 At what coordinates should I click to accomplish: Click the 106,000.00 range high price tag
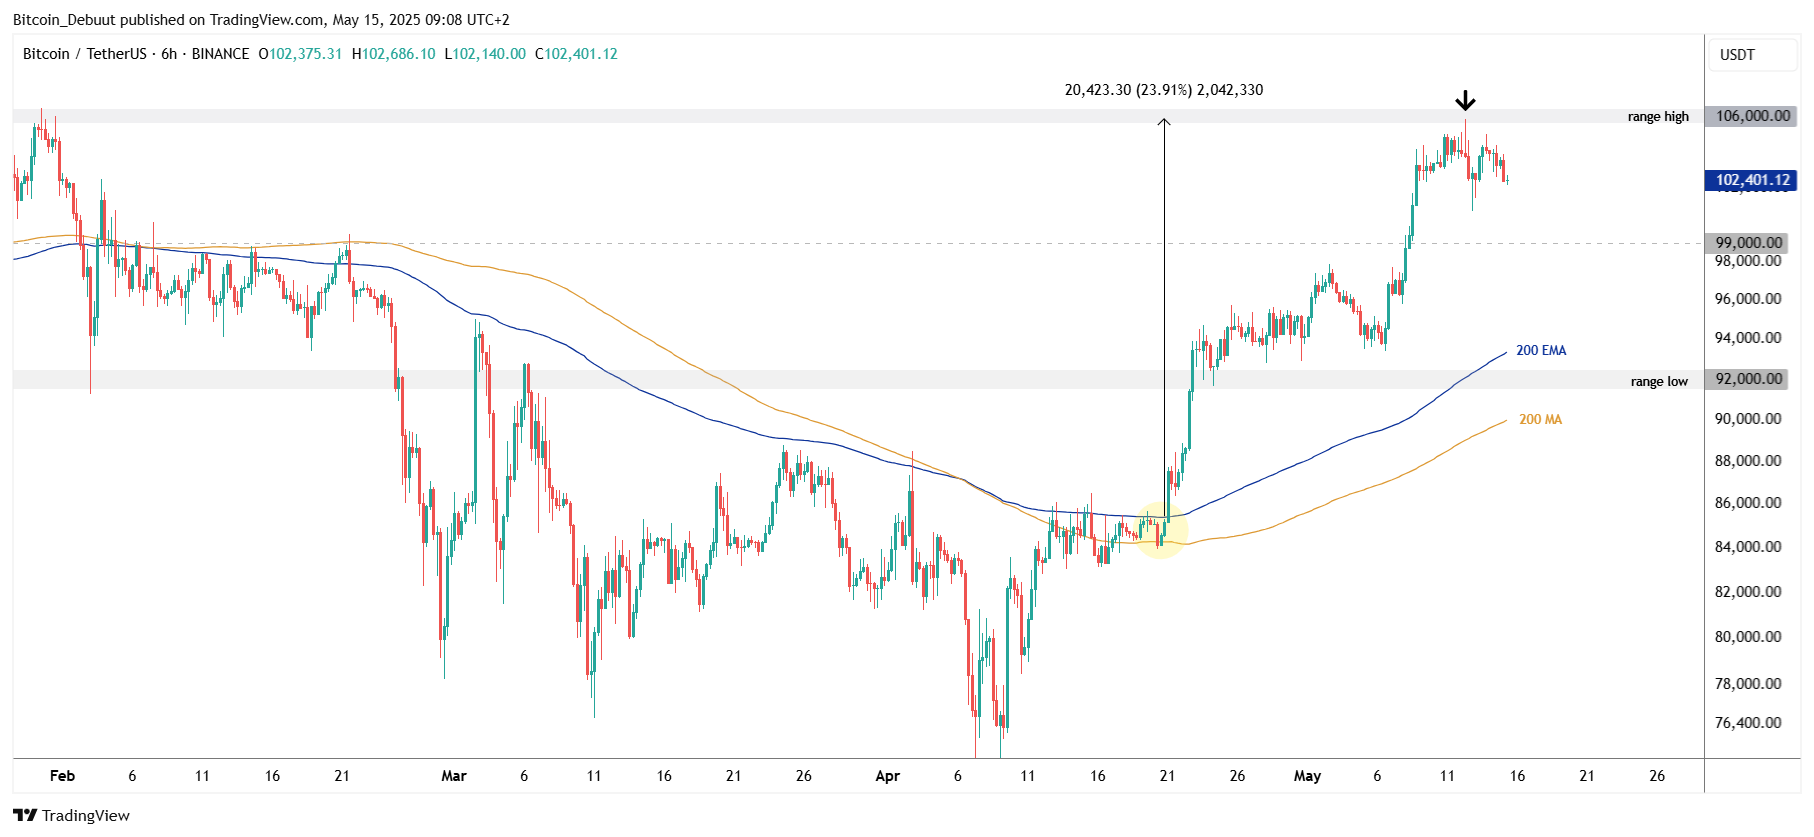tap(1752, 116)
